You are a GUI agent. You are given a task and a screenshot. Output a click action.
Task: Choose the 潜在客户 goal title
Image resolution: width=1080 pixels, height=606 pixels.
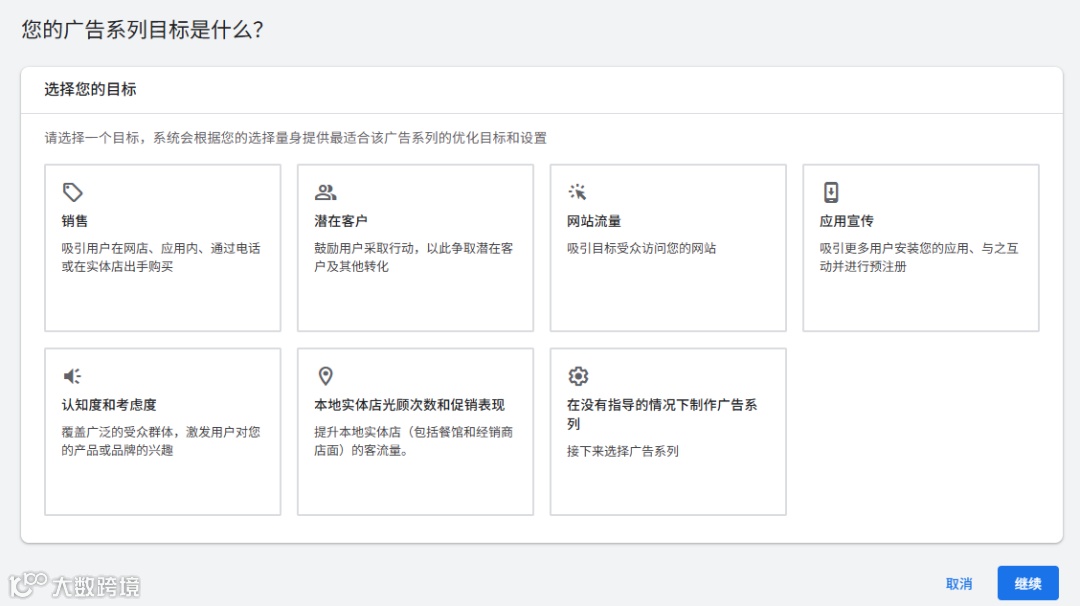341,221
